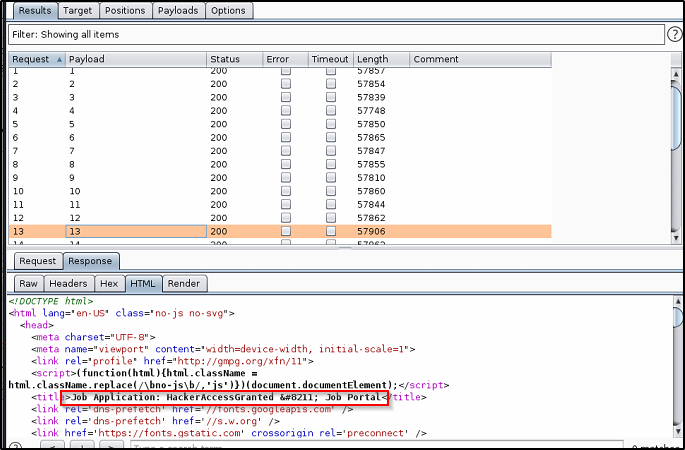Click the response pane scrollbar thumb

[678, 317]
